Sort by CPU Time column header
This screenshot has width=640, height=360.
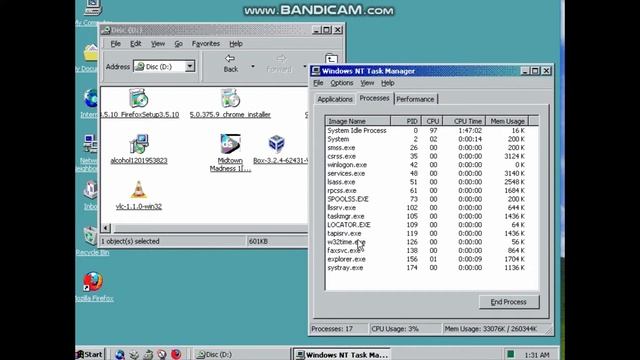pyautogui.click(x=464, y=121)
